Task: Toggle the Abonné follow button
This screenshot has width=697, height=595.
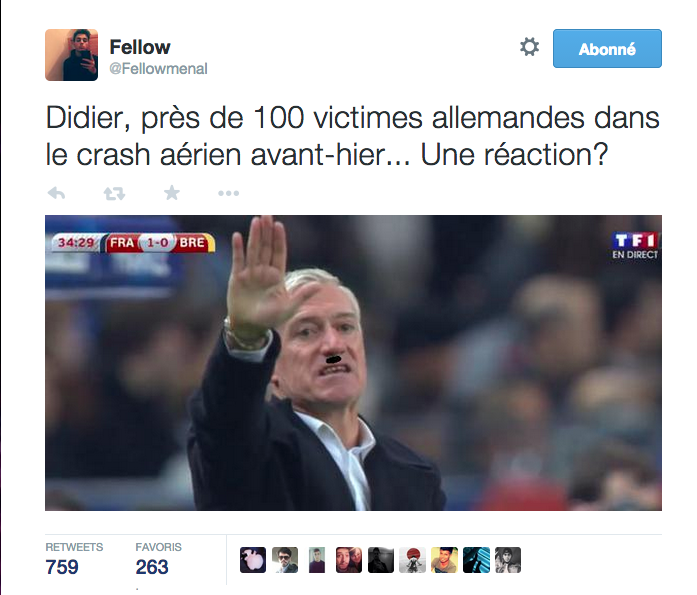Action: coord(607,48)
